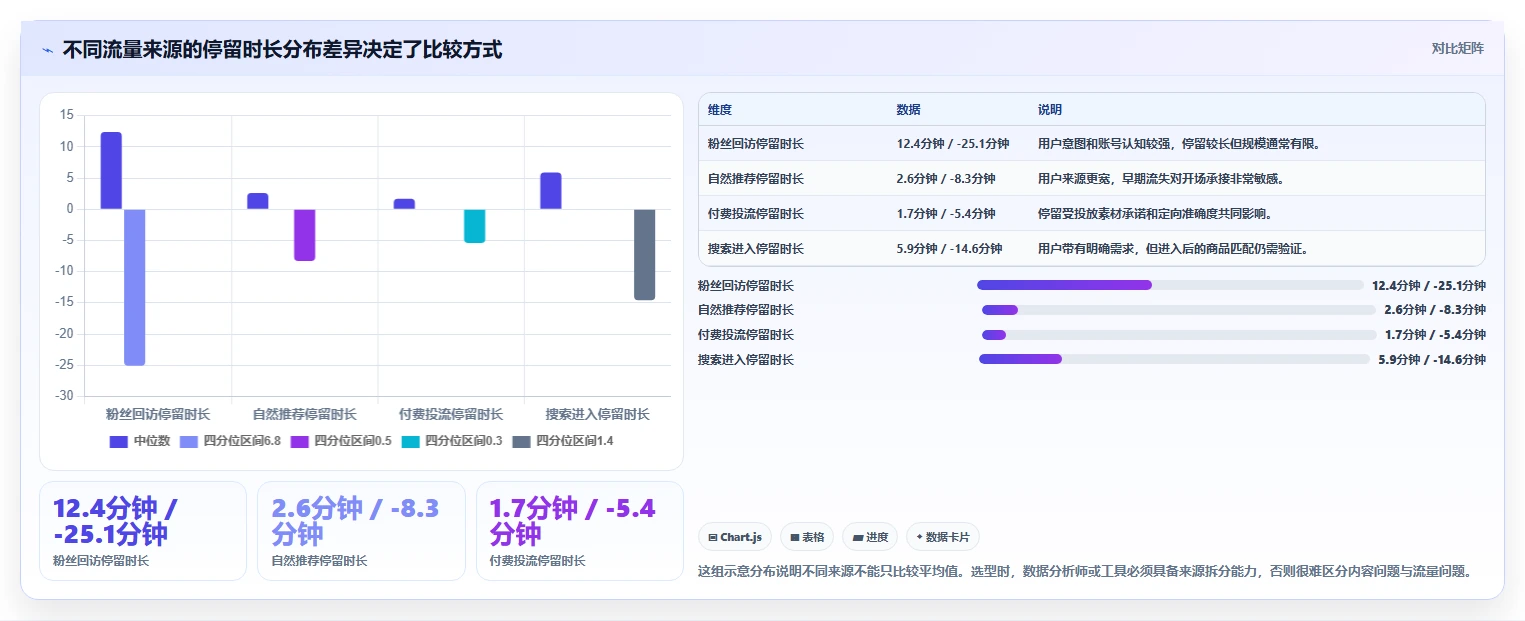This screenshot has width=1525, height=621.
Task: Click the 说明 table column header
Action: pyautogui.click(x=1050, y=110)
